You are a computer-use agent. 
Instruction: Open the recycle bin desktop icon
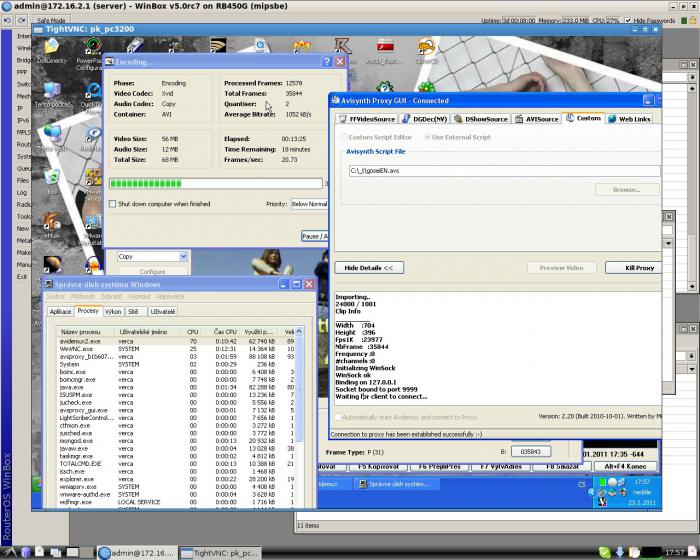pos(52,178)
